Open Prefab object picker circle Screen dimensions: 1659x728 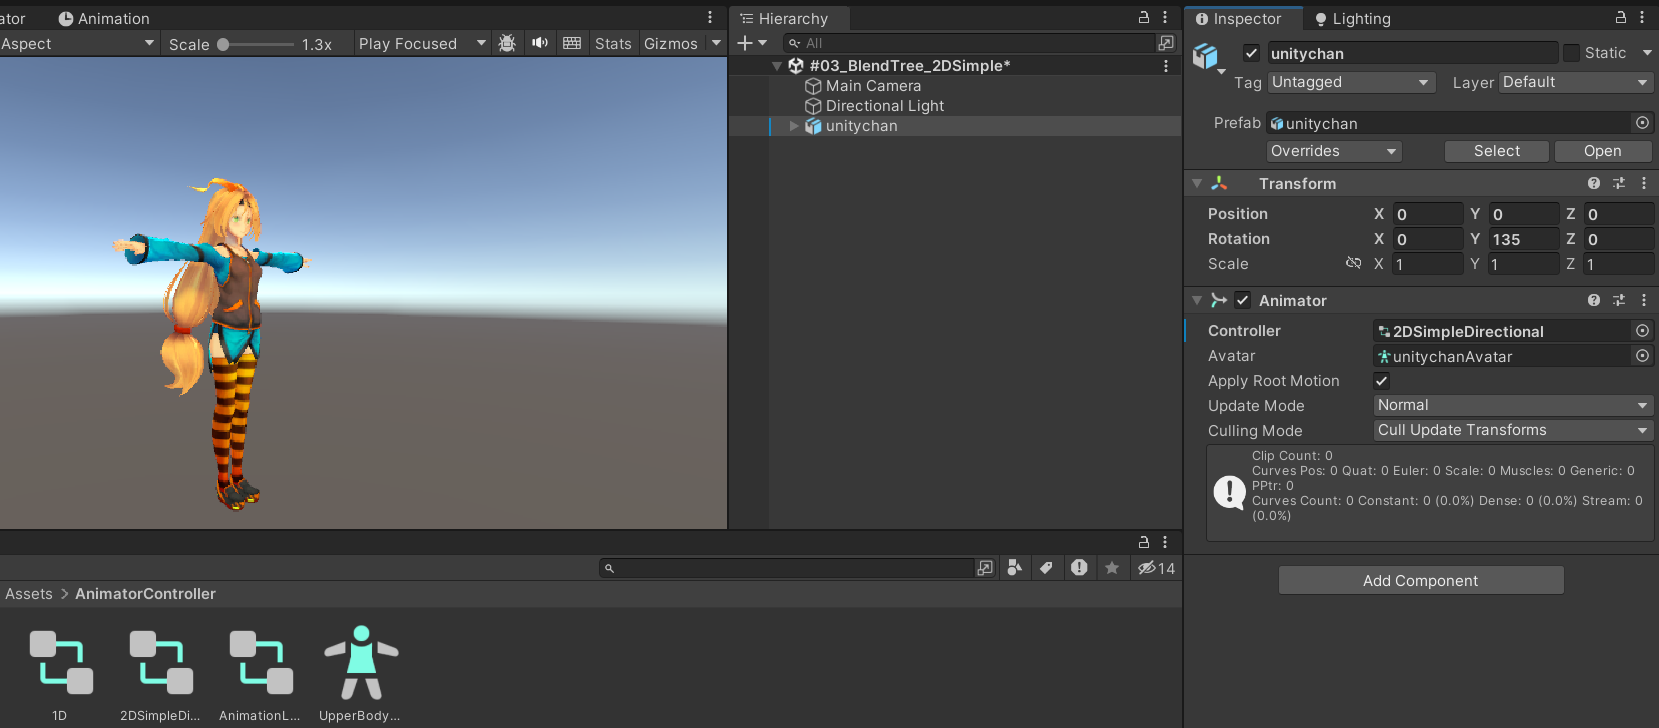click(1642, 123)
